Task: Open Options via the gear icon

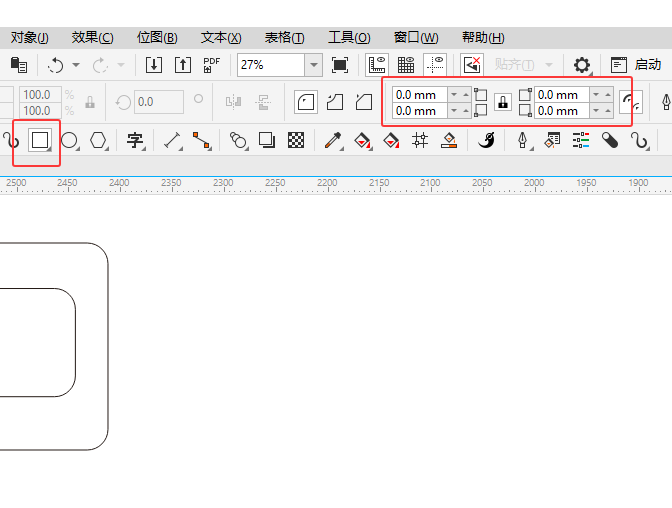Action: (x=582, y=65)
